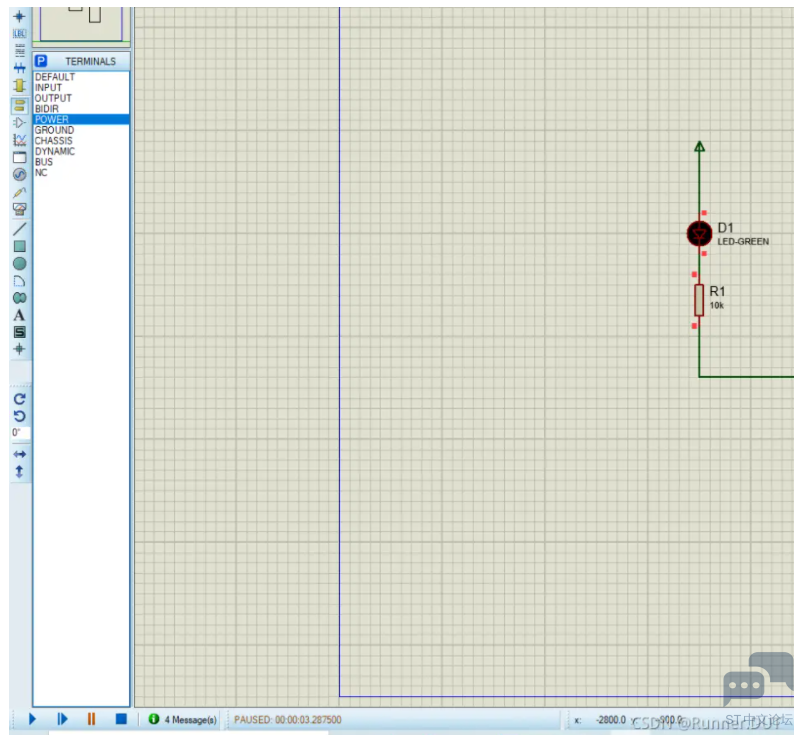The width and height of the screenshot is (802, 735).
Task: Click the vertical mirror flip icon
Action: coord(19,471)
